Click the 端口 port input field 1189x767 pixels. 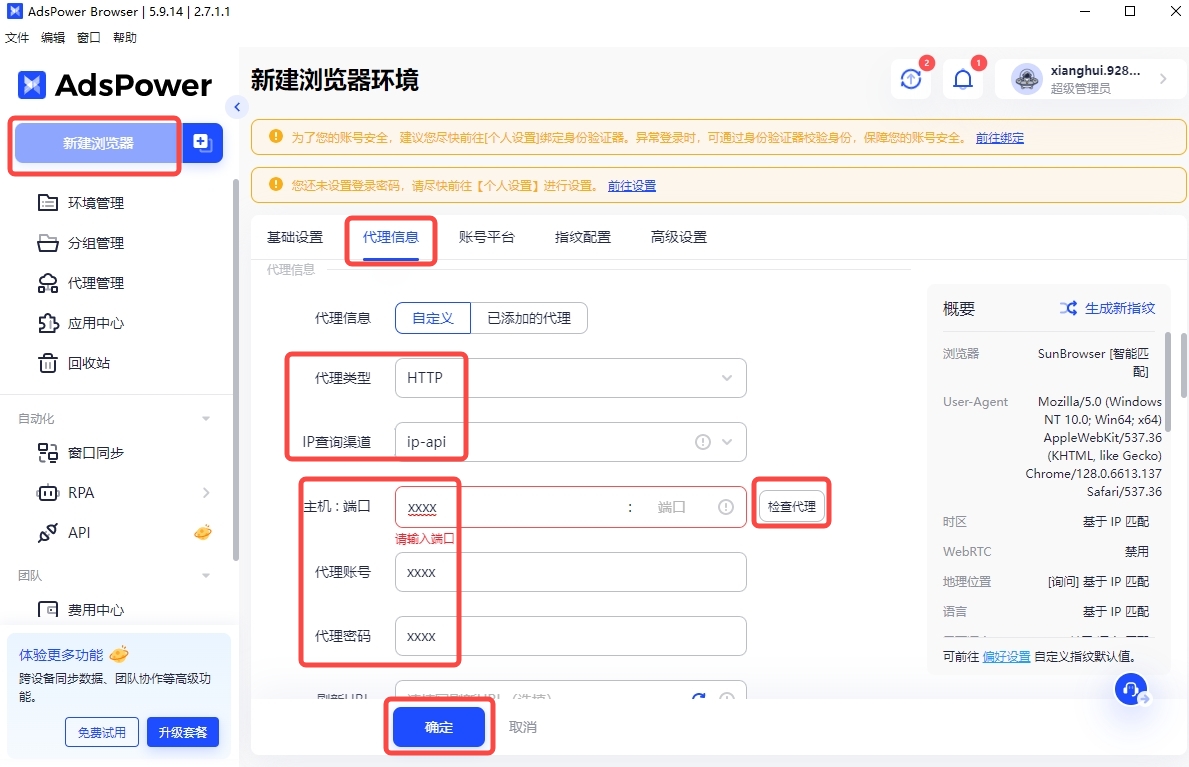(x=671, y=507)
